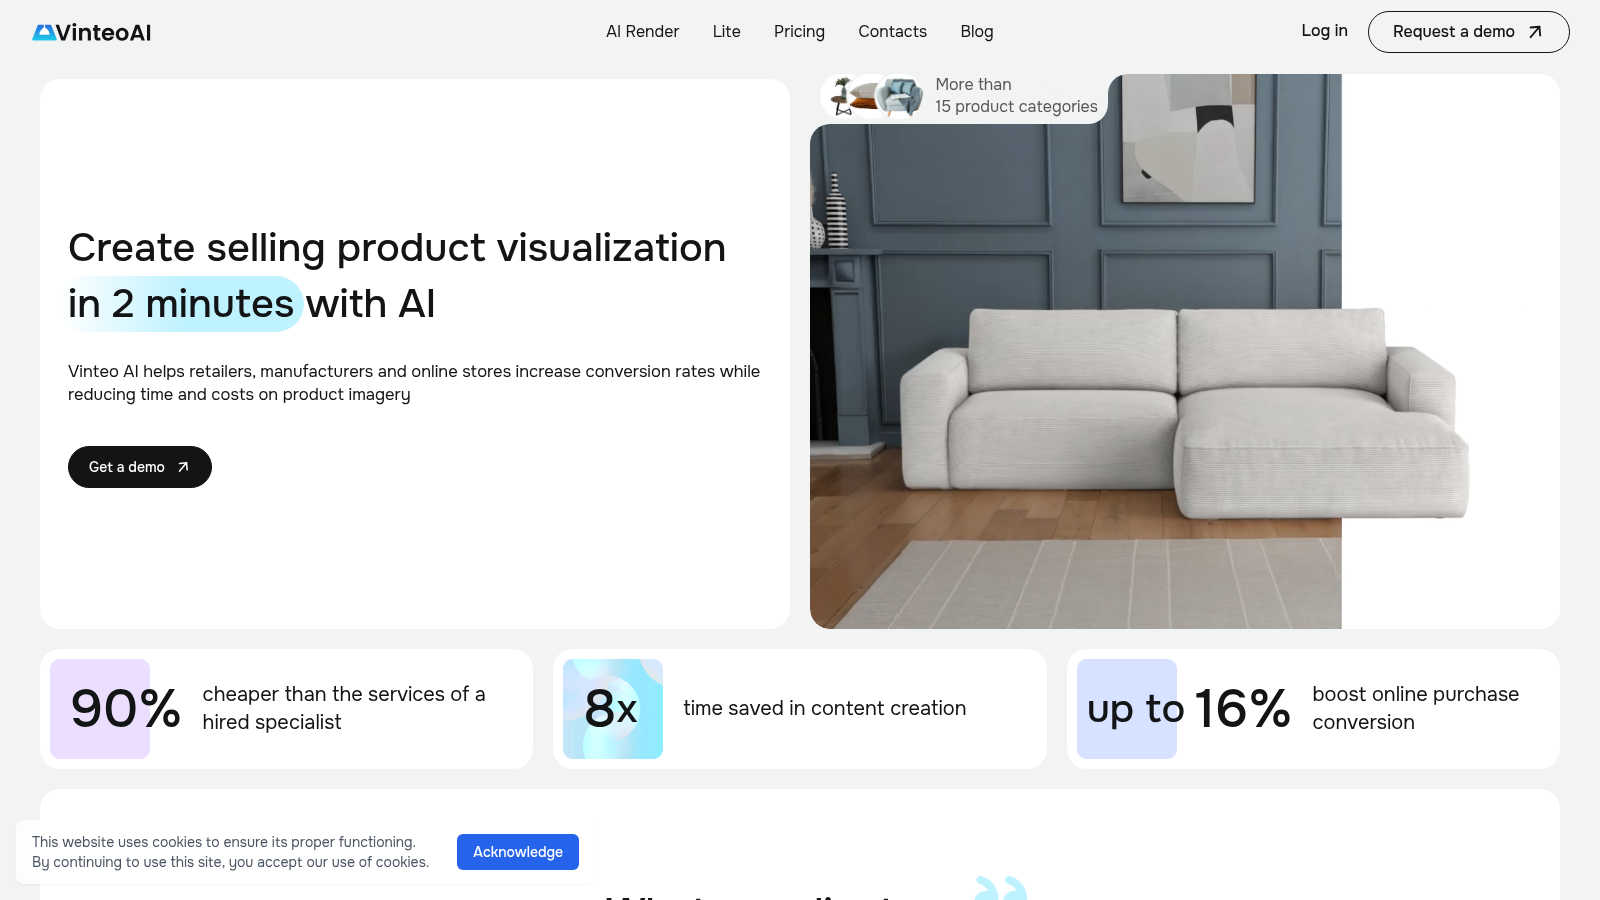Viewport: 1600px width, 900px height.
Task: Click "cheaper than the services" text
Action: [326, 694]
